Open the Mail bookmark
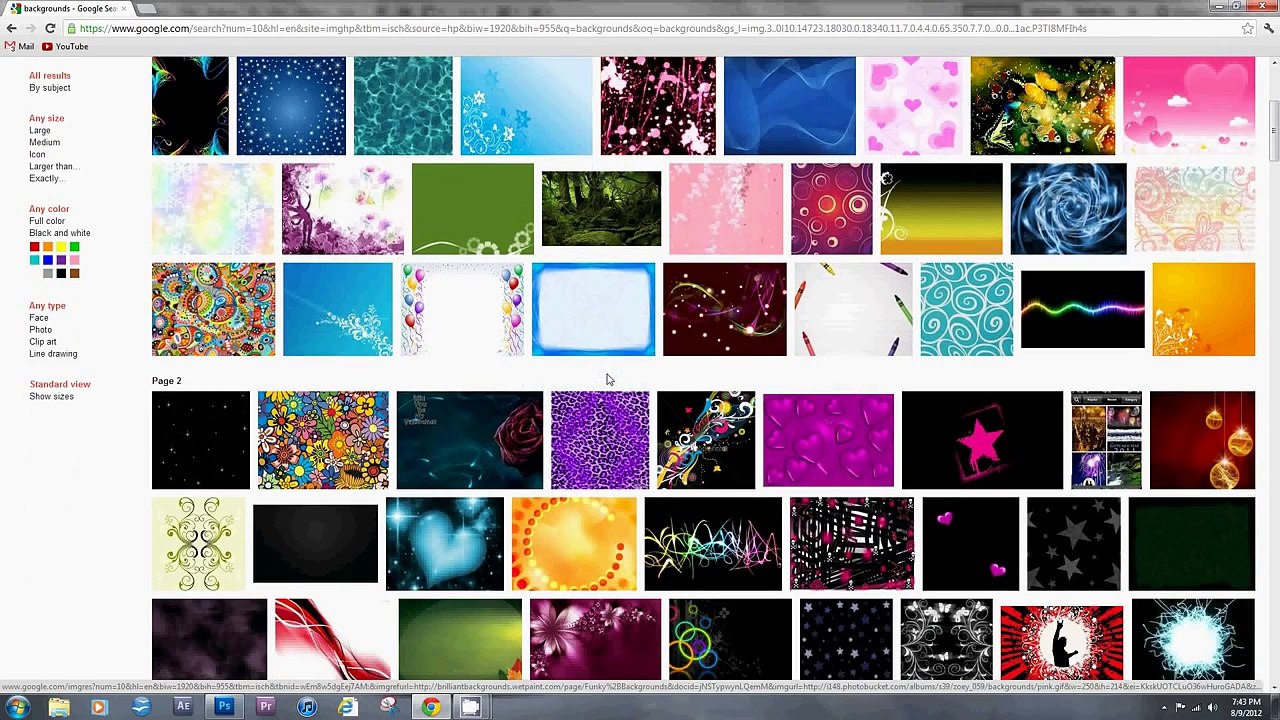Viewport: 1280px width, 720px height. point(19,46)
